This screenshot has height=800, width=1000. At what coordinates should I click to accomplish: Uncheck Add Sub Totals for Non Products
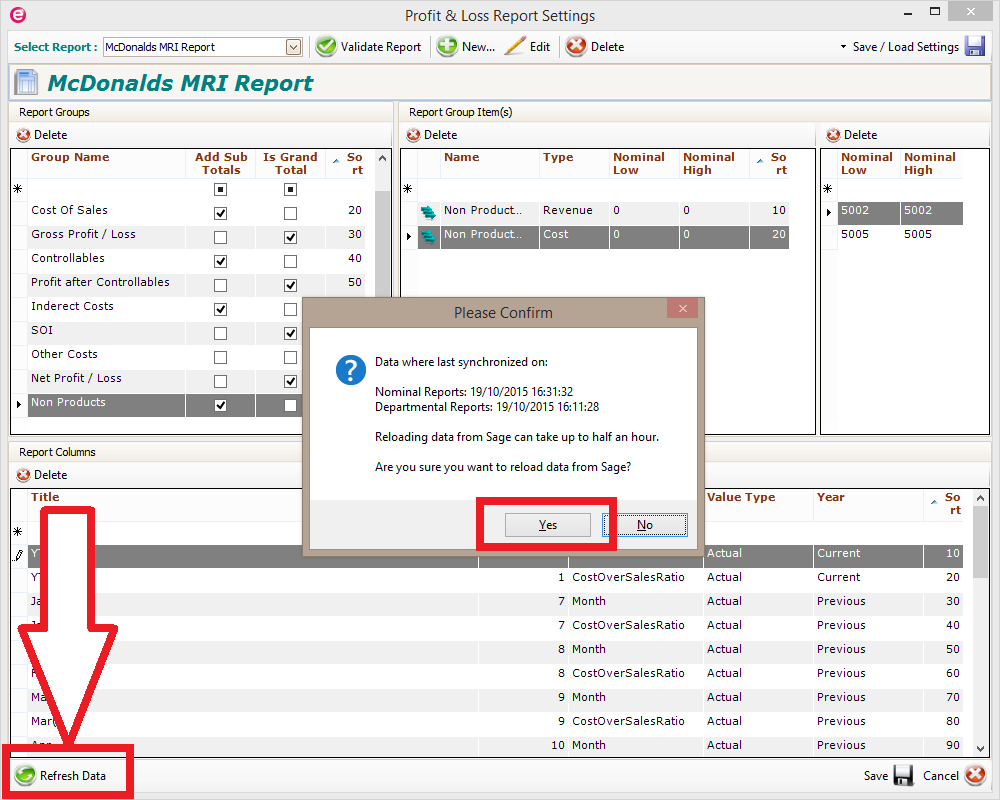pyautogui.click(x=220, y=405)
